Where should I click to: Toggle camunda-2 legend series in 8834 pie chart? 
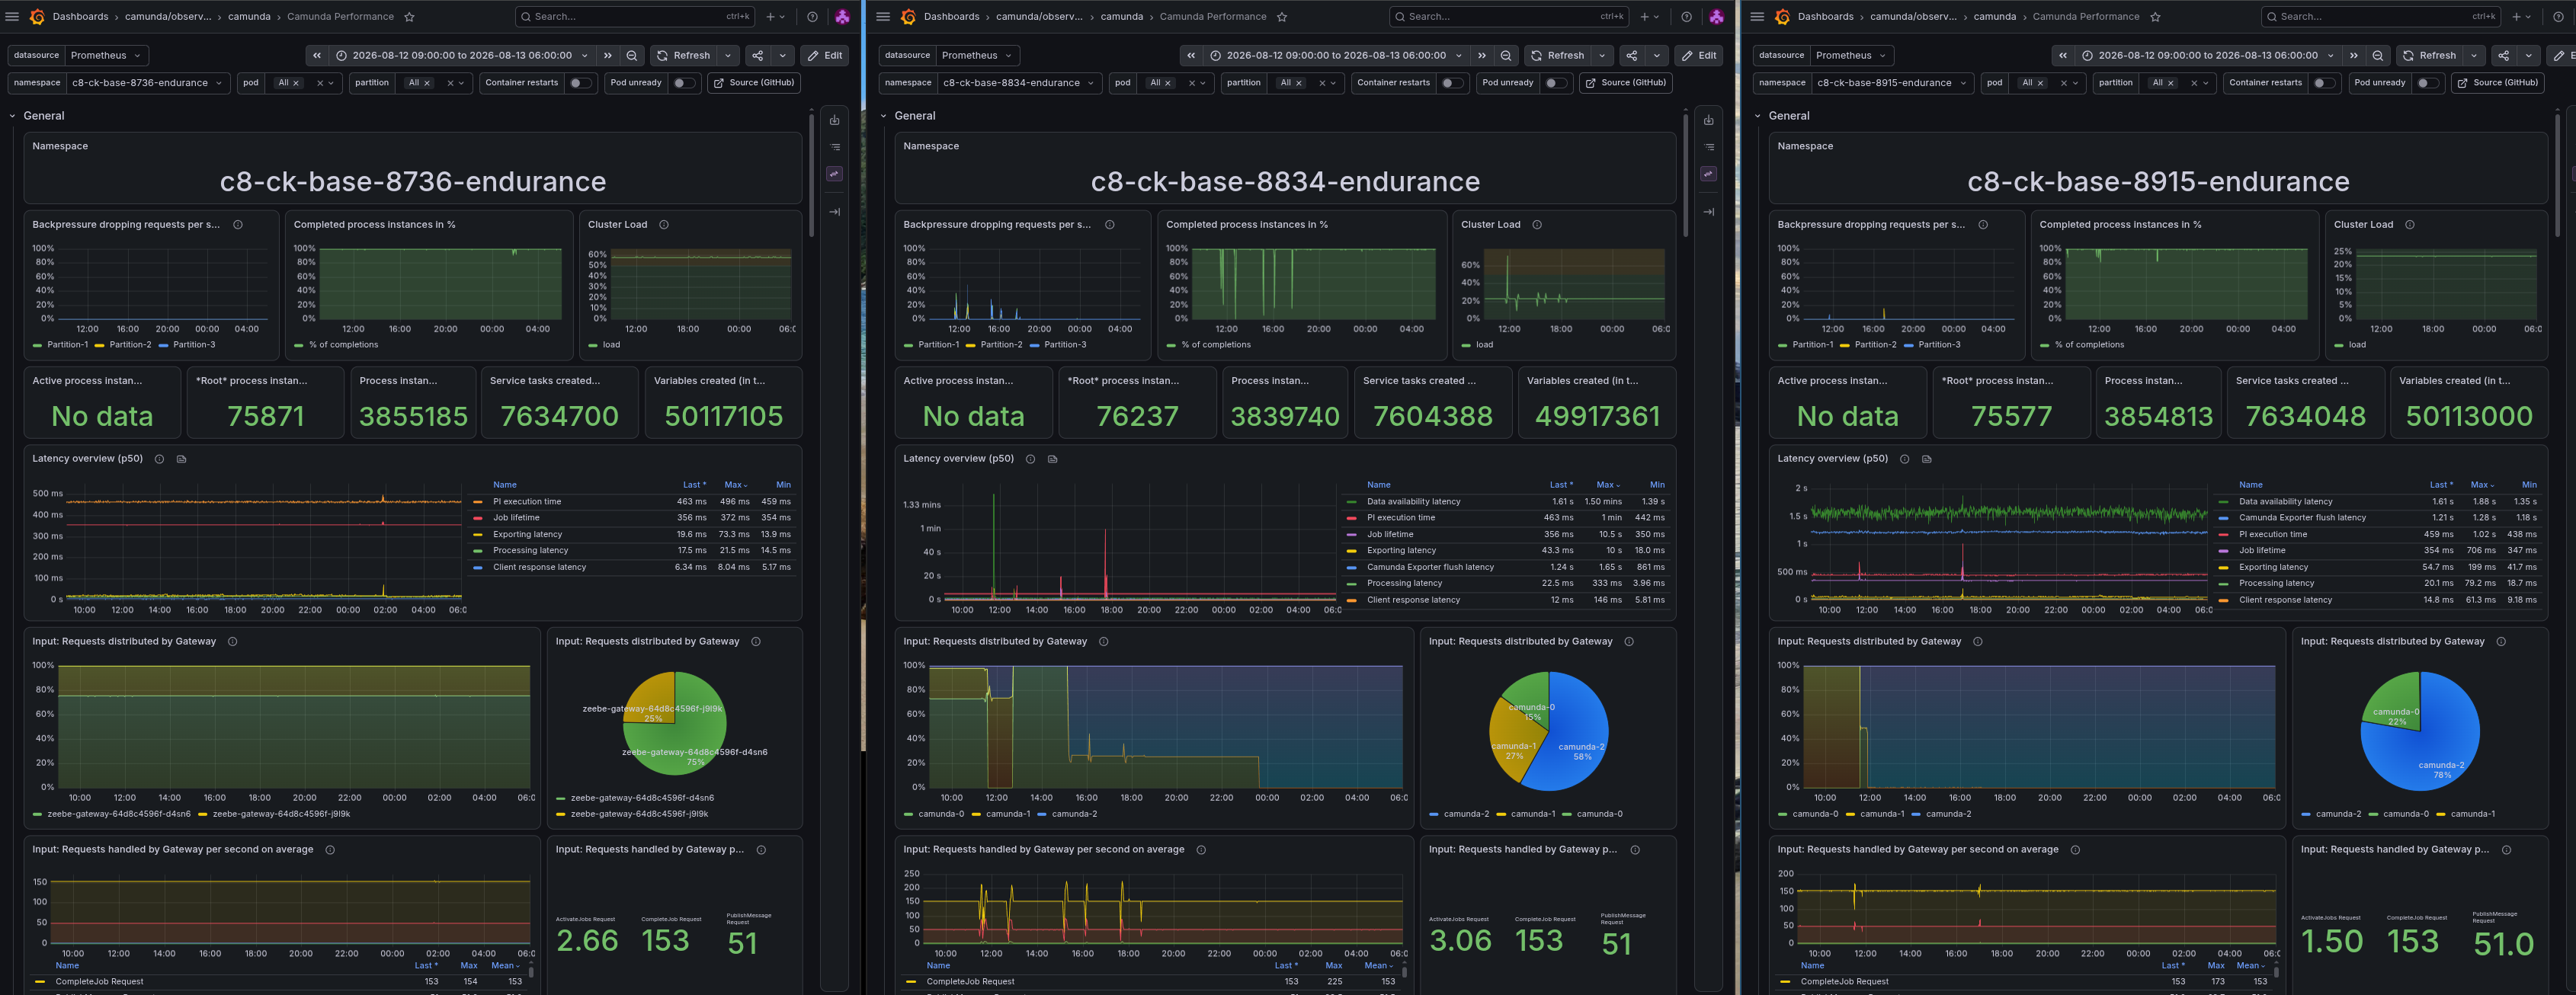coord(1466,815)
